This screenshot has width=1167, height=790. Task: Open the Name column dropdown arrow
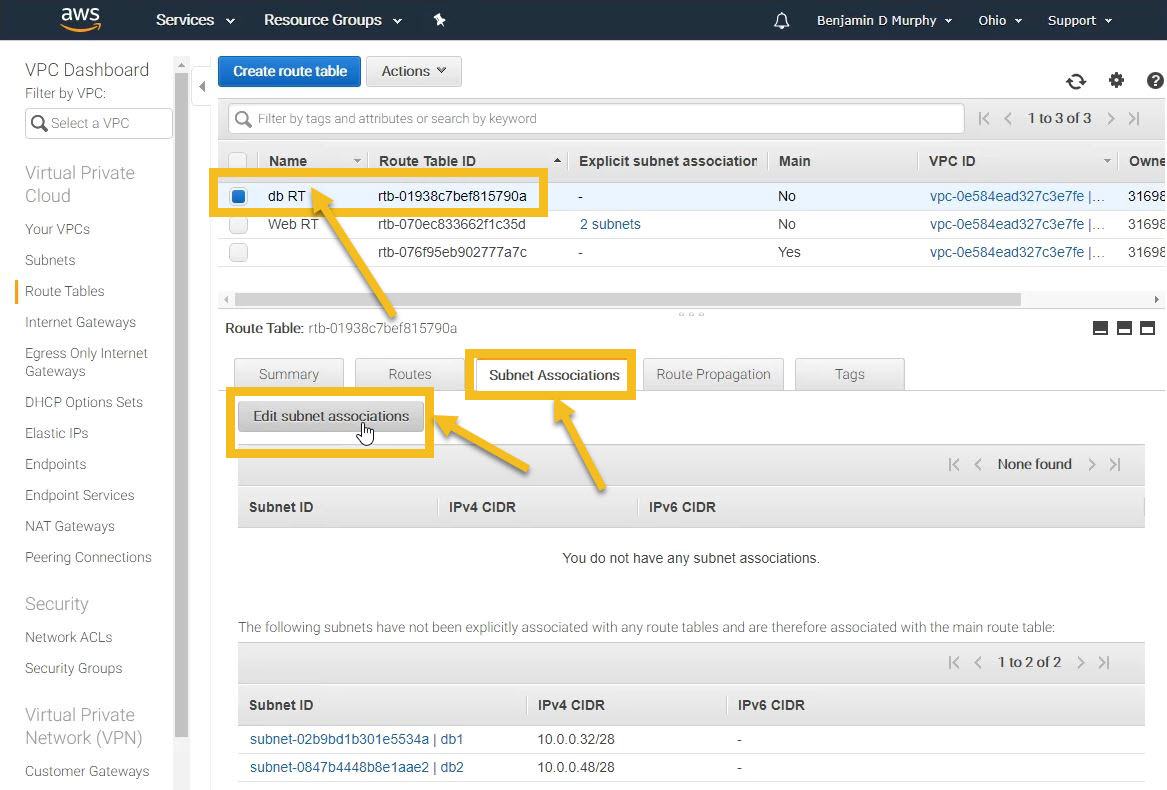click(x=357, y=161)
